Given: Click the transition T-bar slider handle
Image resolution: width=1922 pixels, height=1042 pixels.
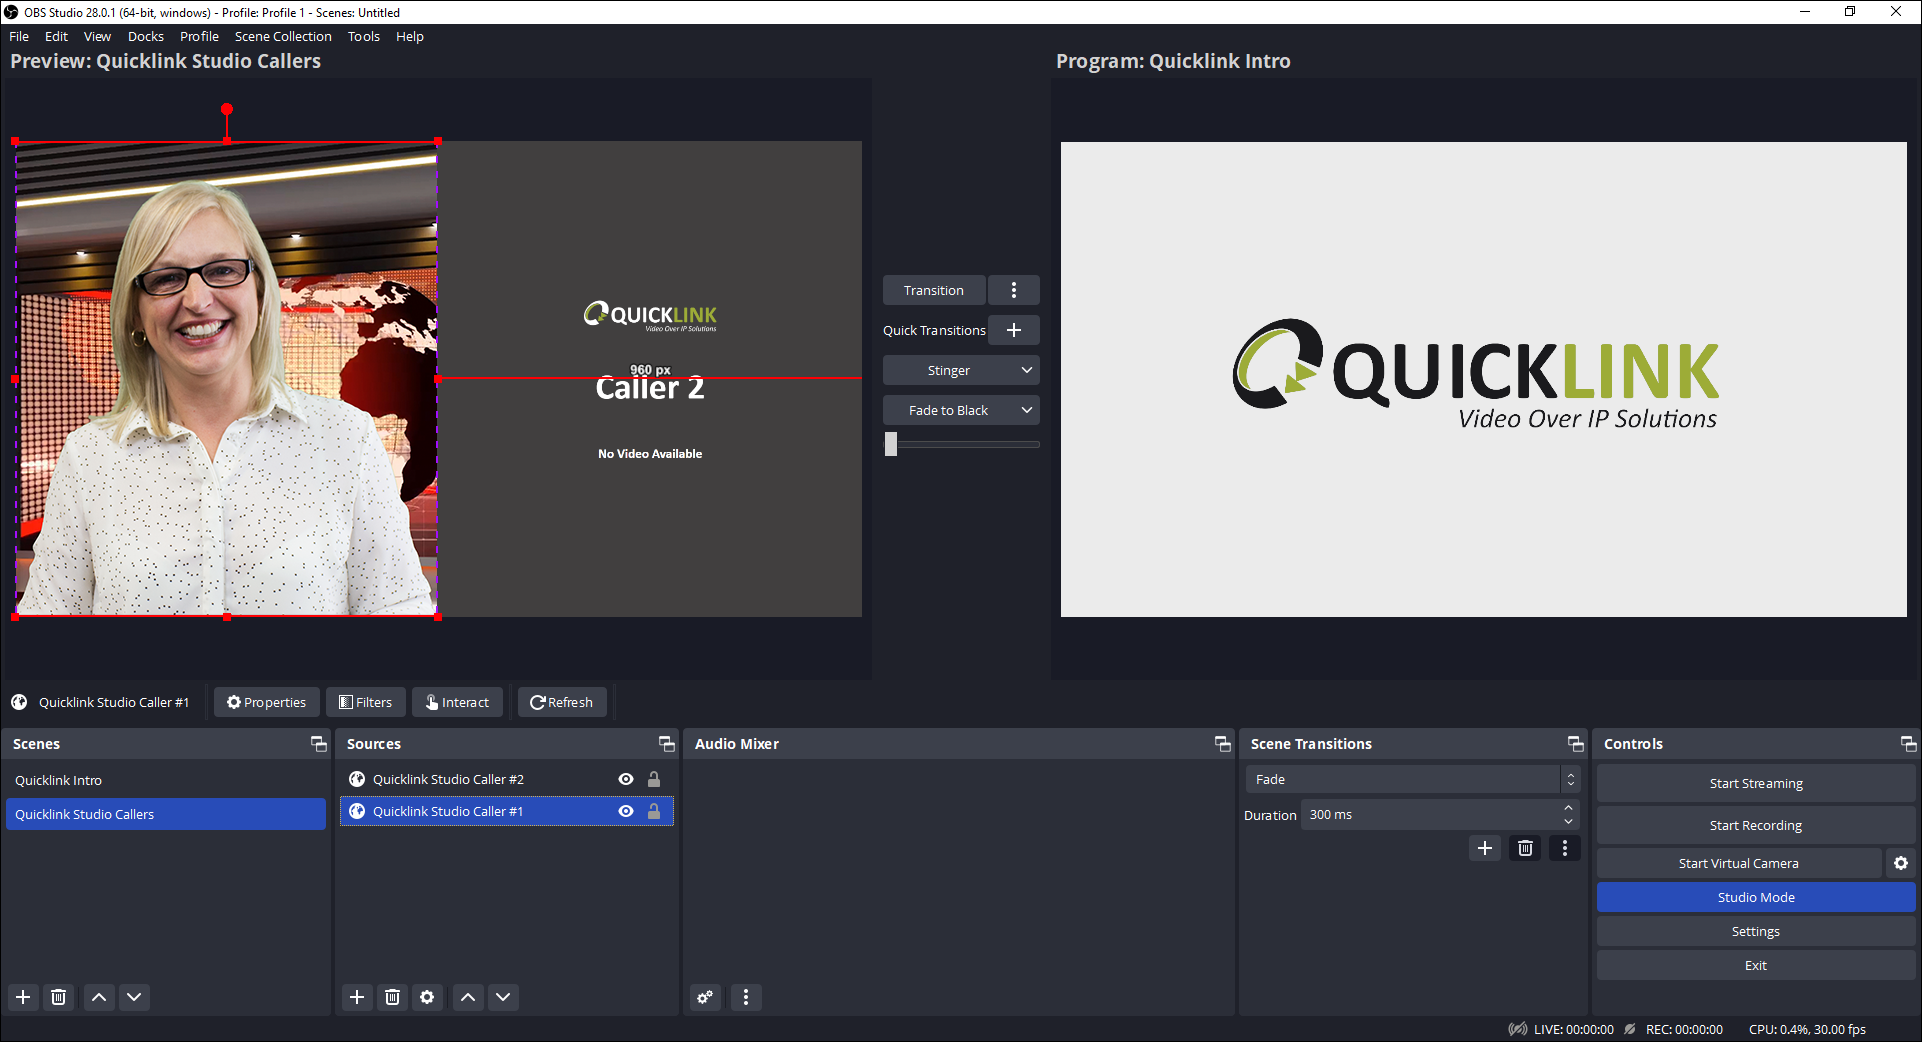Looking at the screenshot, I should (x=891, y=444).
